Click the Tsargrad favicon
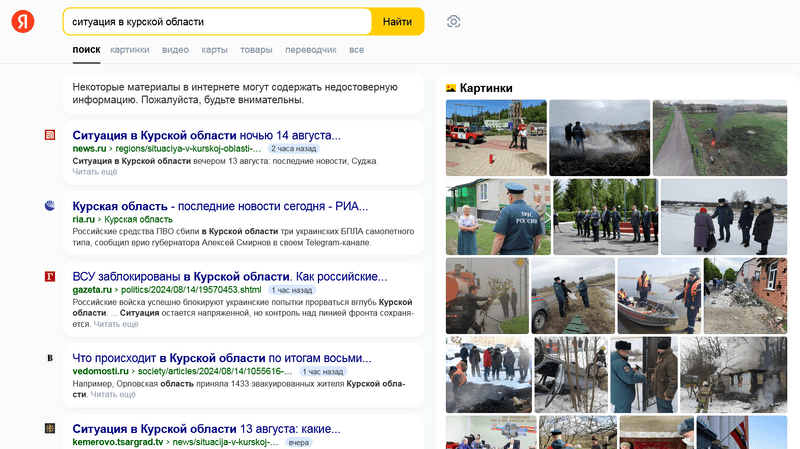The image size is (800, 449). click(50, 428)
